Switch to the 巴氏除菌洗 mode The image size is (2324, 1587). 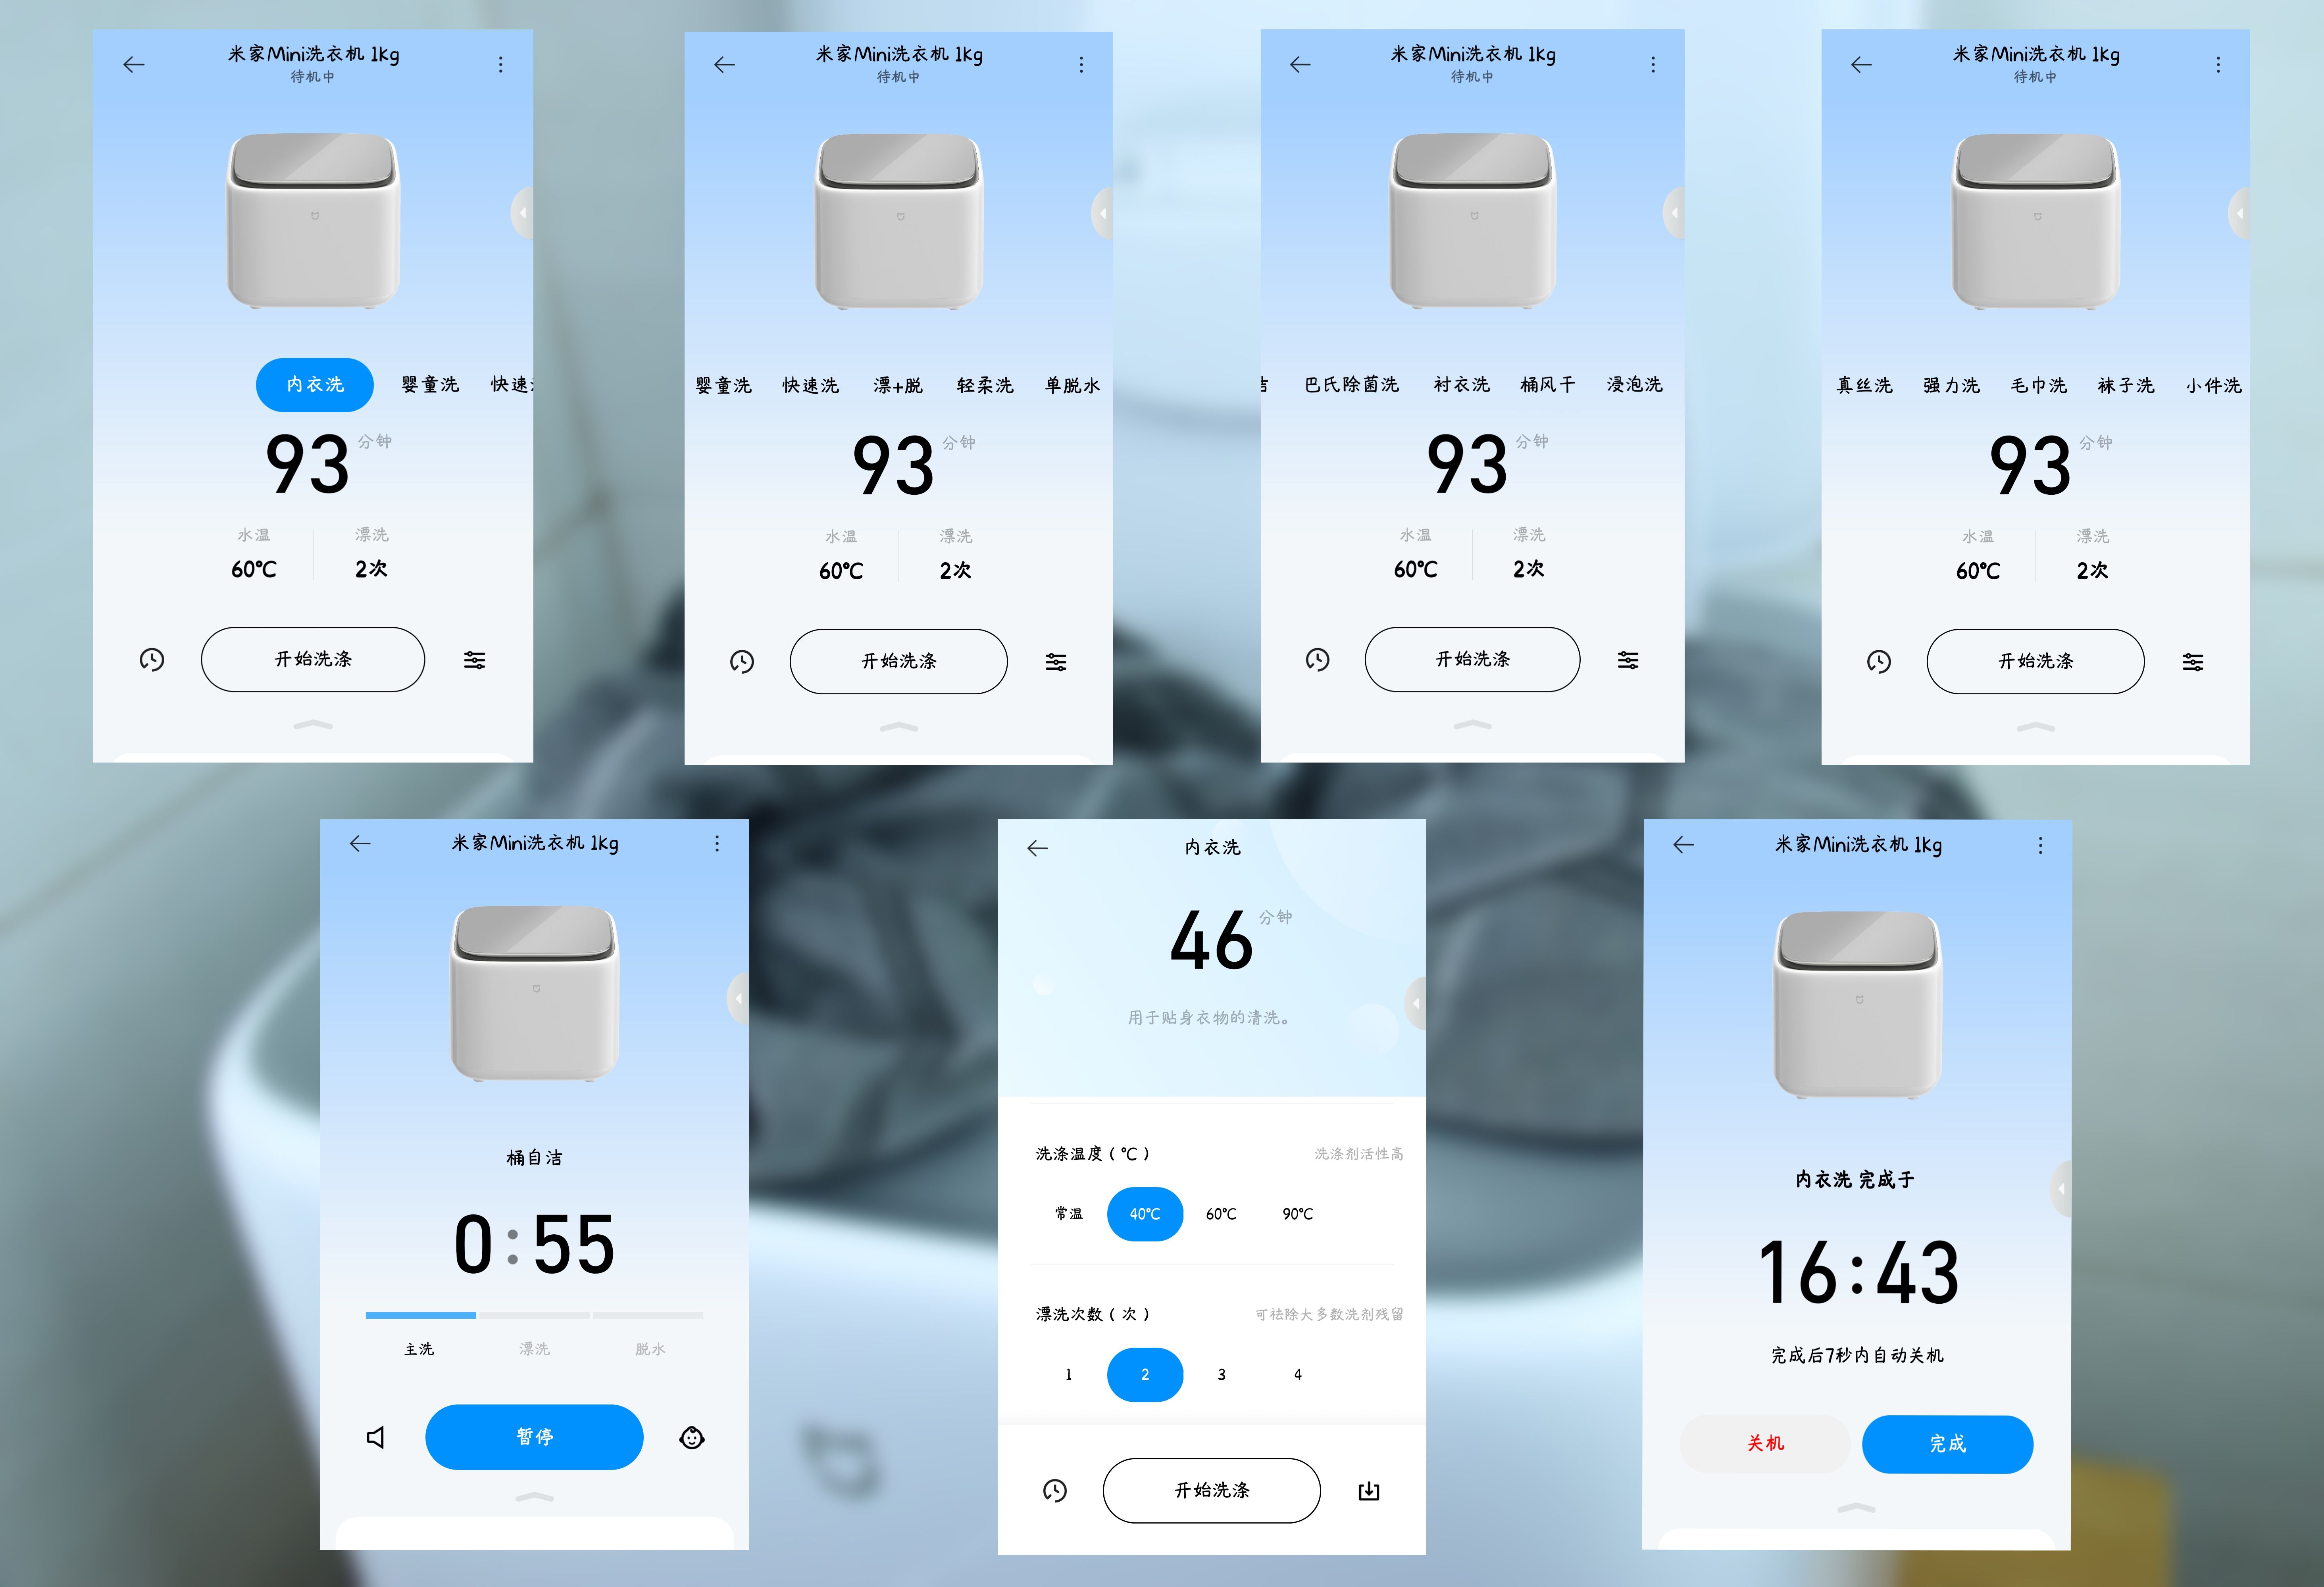1352,385
